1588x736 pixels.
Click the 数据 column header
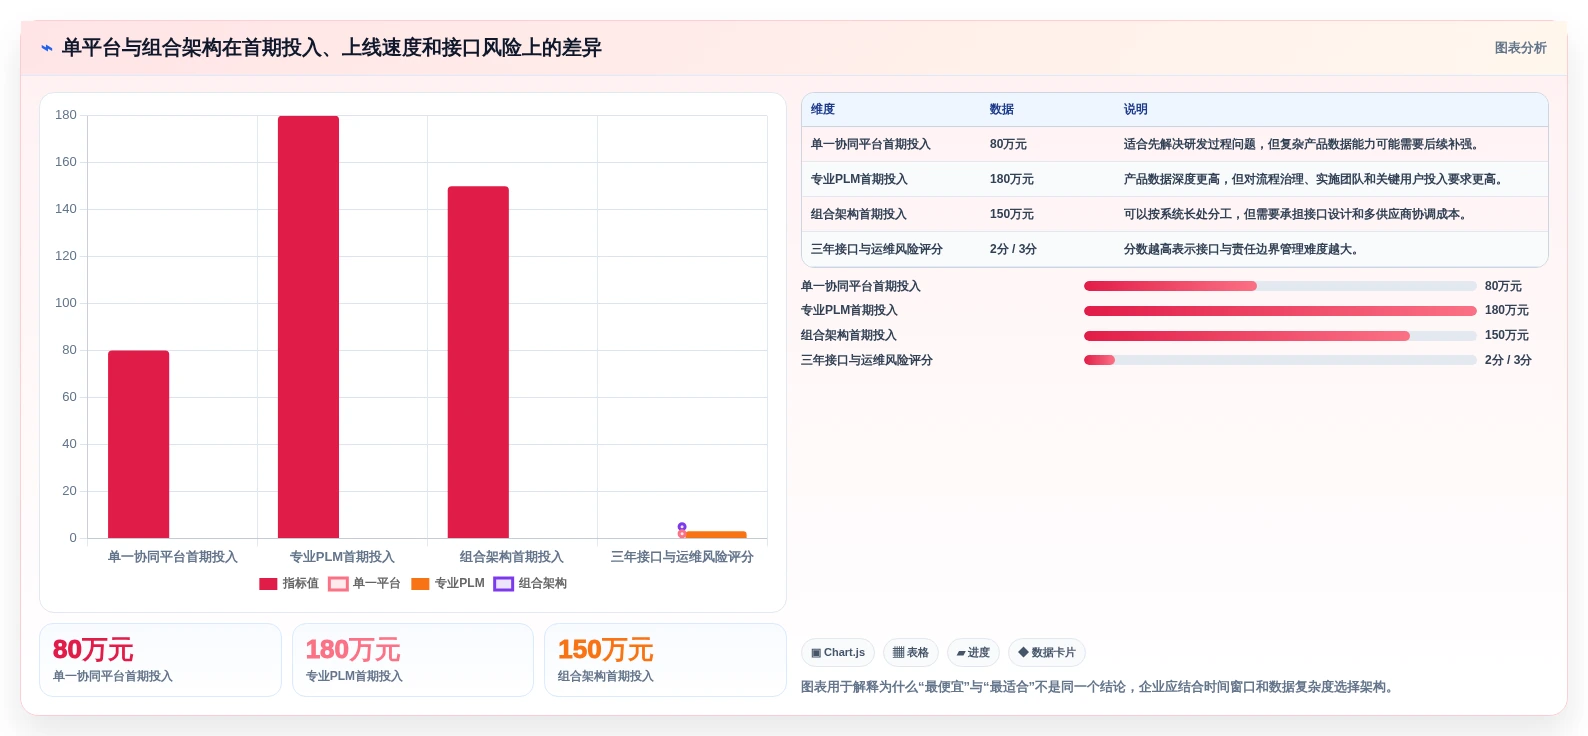1002,110
